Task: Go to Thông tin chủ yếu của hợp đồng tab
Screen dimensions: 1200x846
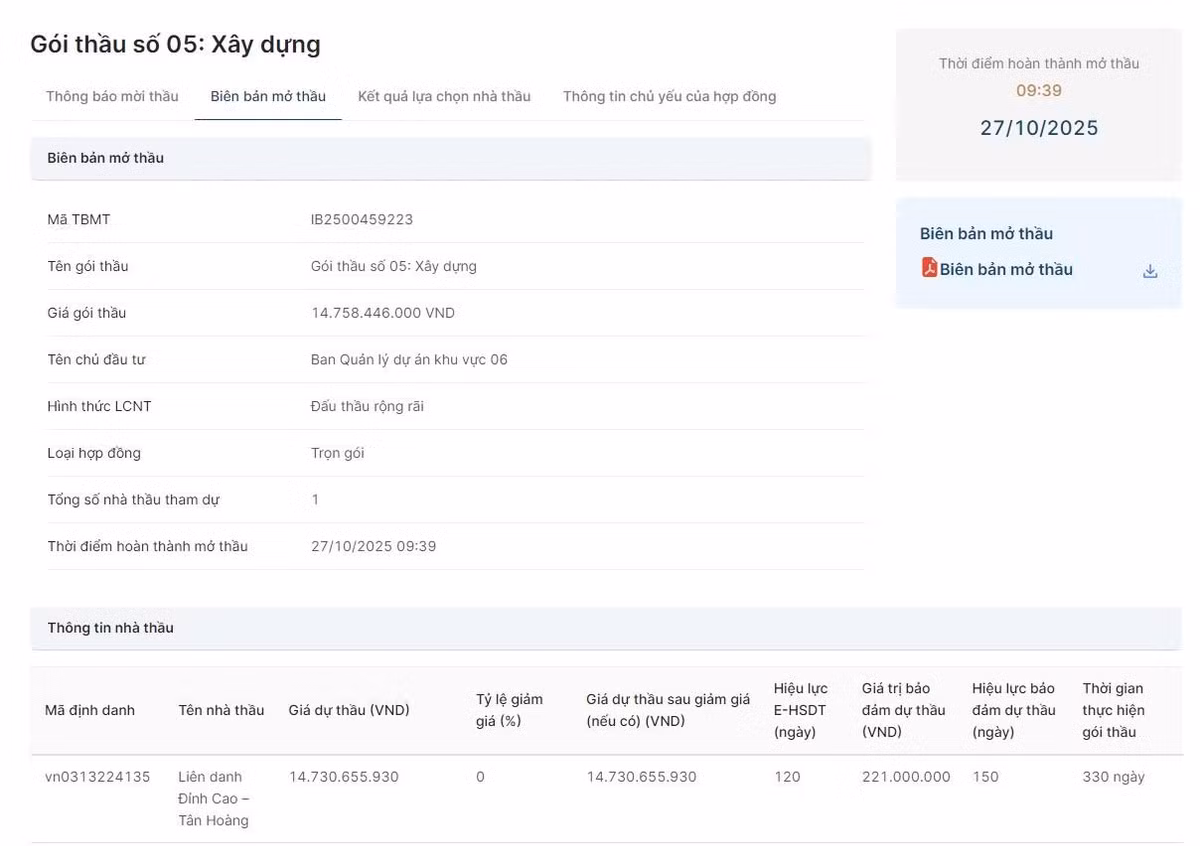Action: [669, 96]
